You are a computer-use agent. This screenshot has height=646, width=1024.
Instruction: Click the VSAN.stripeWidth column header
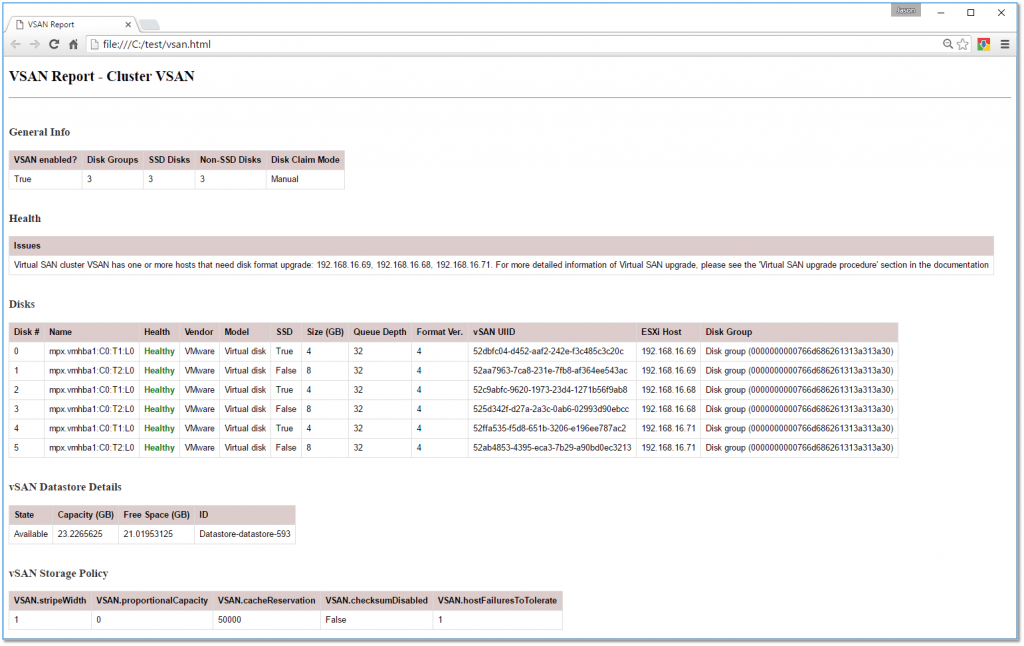pyautogui.click(x=50, y=601)
